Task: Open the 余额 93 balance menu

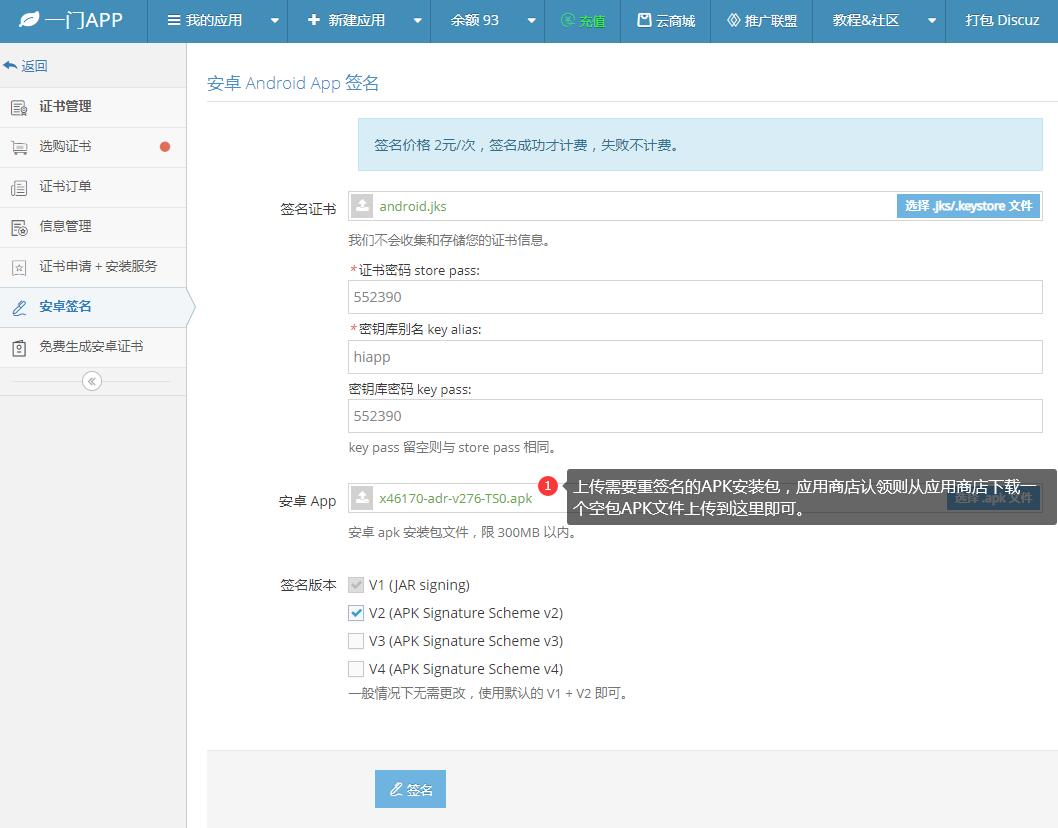Action: [x=474, y=20]
